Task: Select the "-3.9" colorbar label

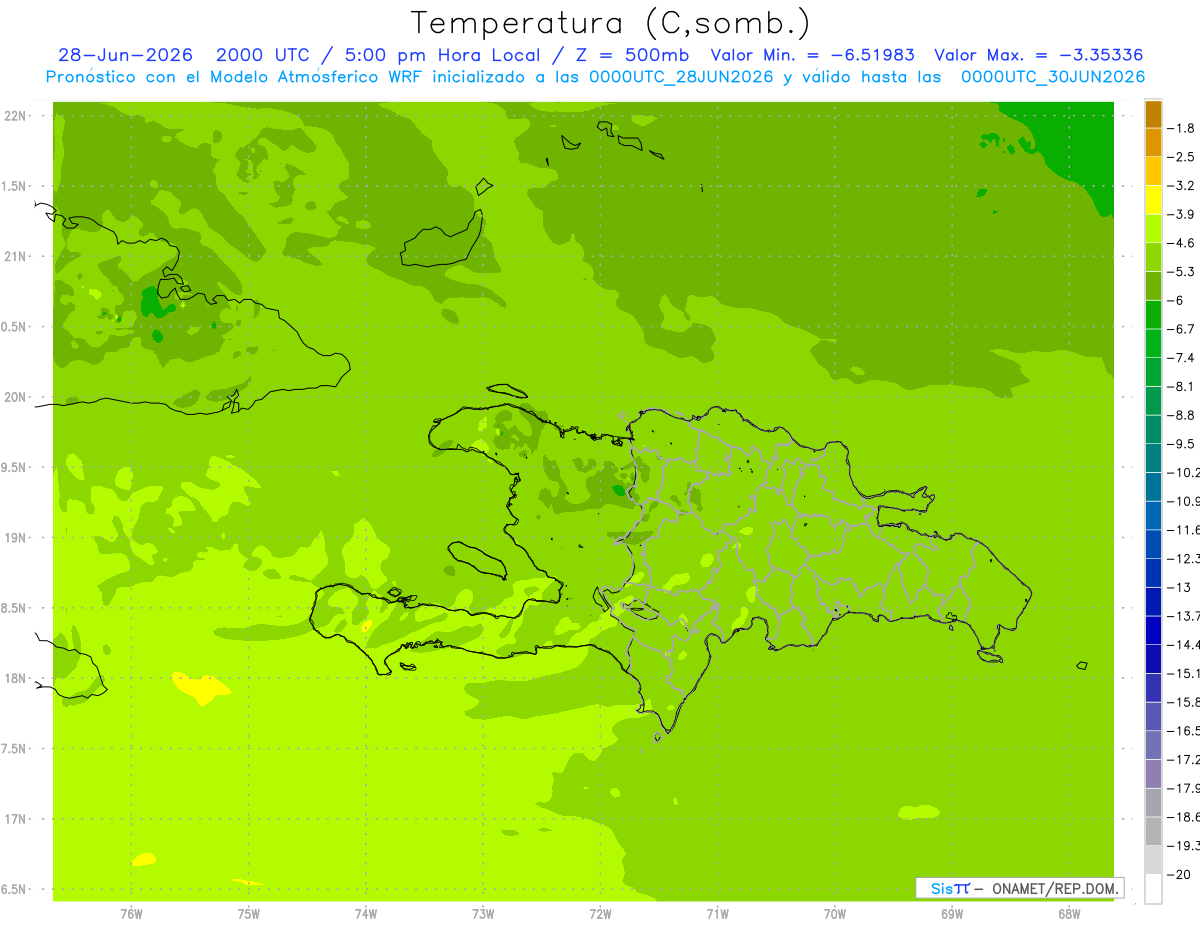Action: 1183,214
